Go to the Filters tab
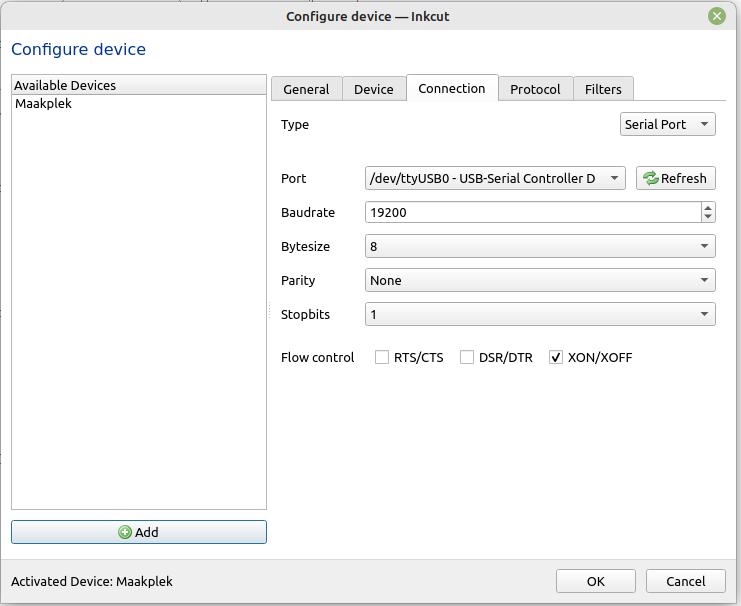The width and height of the screenshot is (741, 606). (x=603, y=89)
